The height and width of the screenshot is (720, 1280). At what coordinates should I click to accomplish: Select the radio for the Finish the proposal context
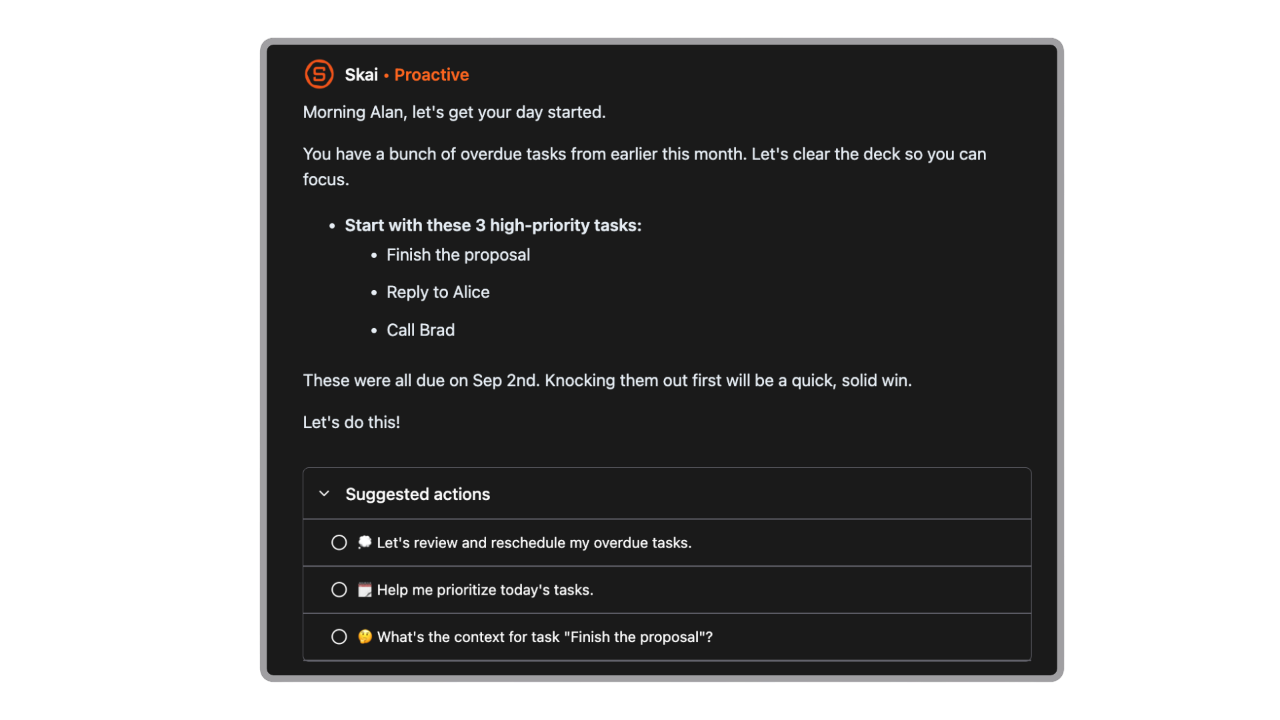click(x=339, y=636)
